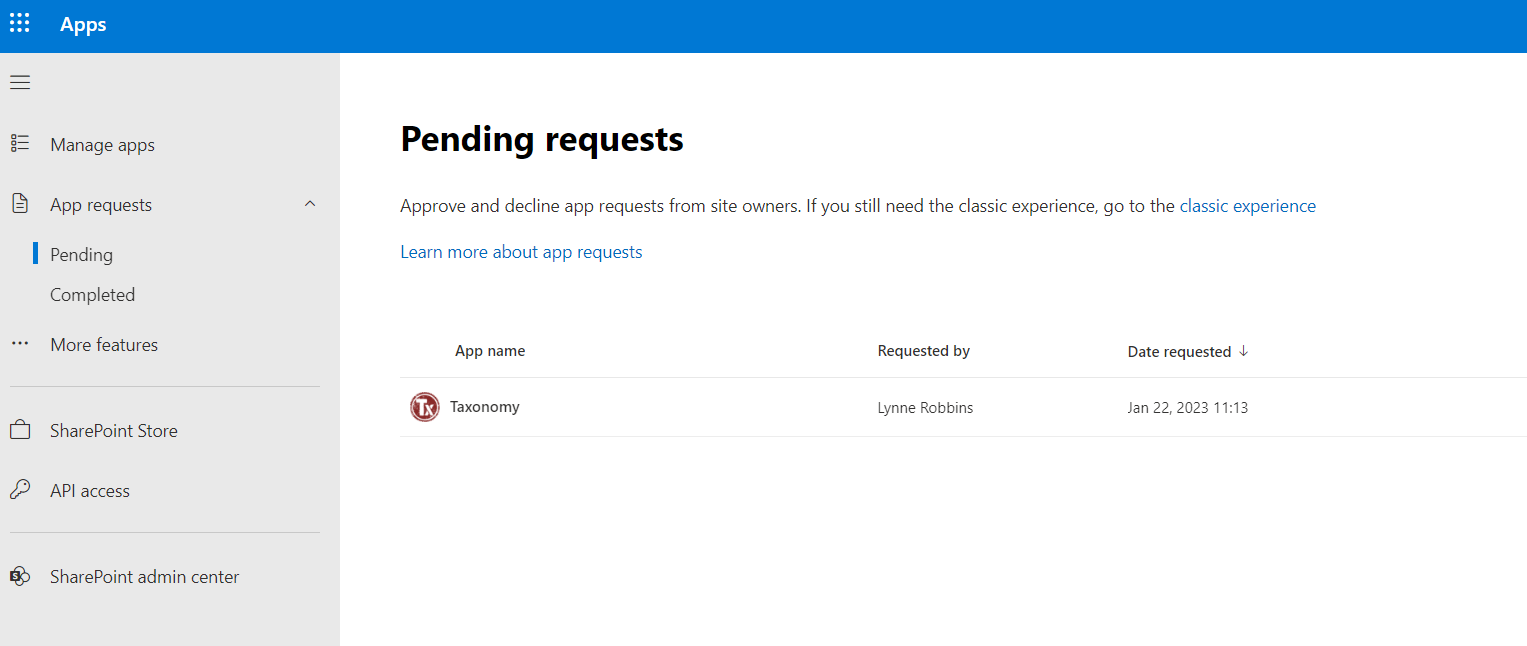Image resolution: width=1527 pixels, height=646 pixels.
Task: Go to API access page
Action: pyautogui.click(x=90, y=491)
